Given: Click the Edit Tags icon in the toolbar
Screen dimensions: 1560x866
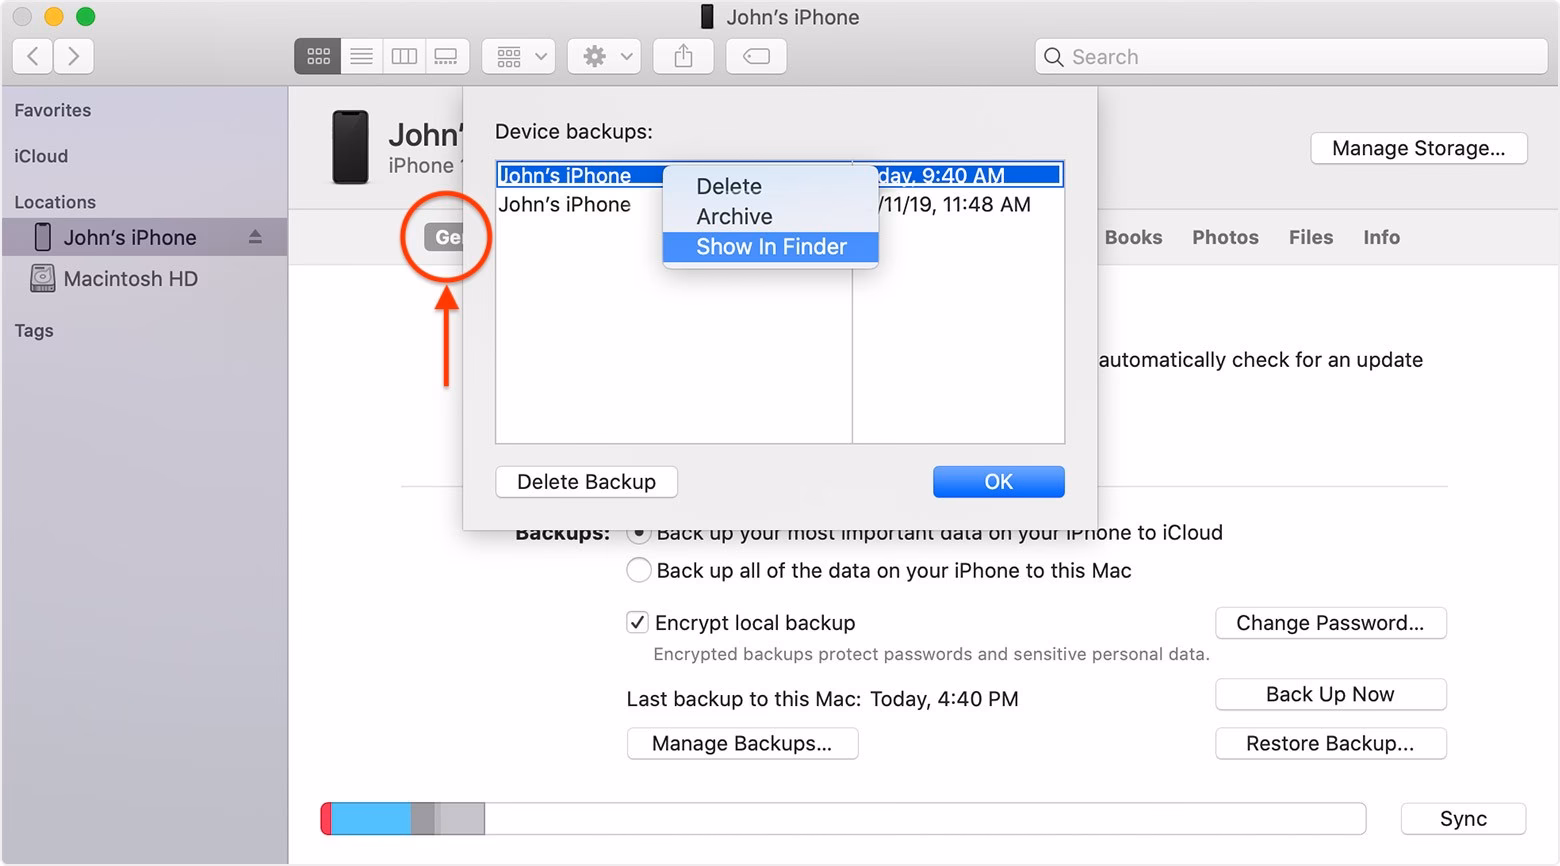Looking at the screenshot, I should (x=756, y=56).
